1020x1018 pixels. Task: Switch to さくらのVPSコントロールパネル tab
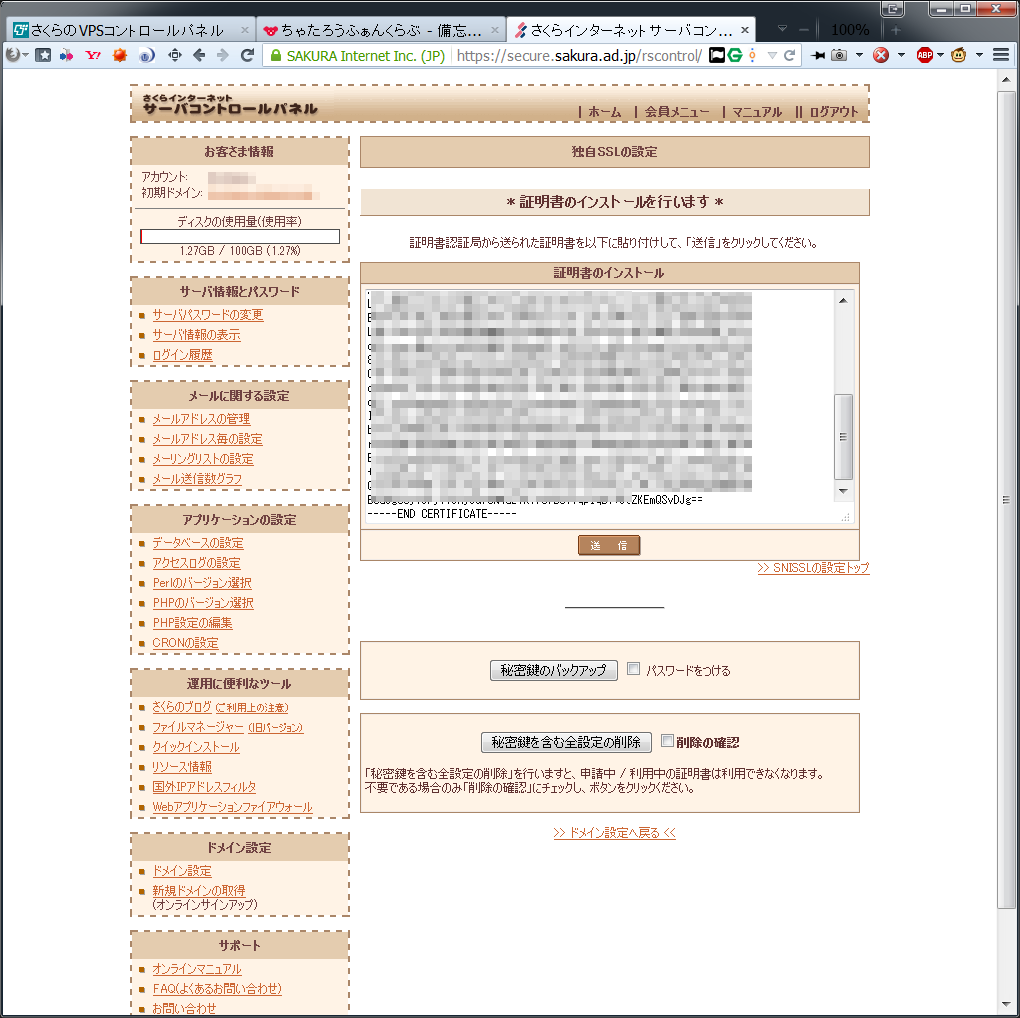(x=131, y=30)
